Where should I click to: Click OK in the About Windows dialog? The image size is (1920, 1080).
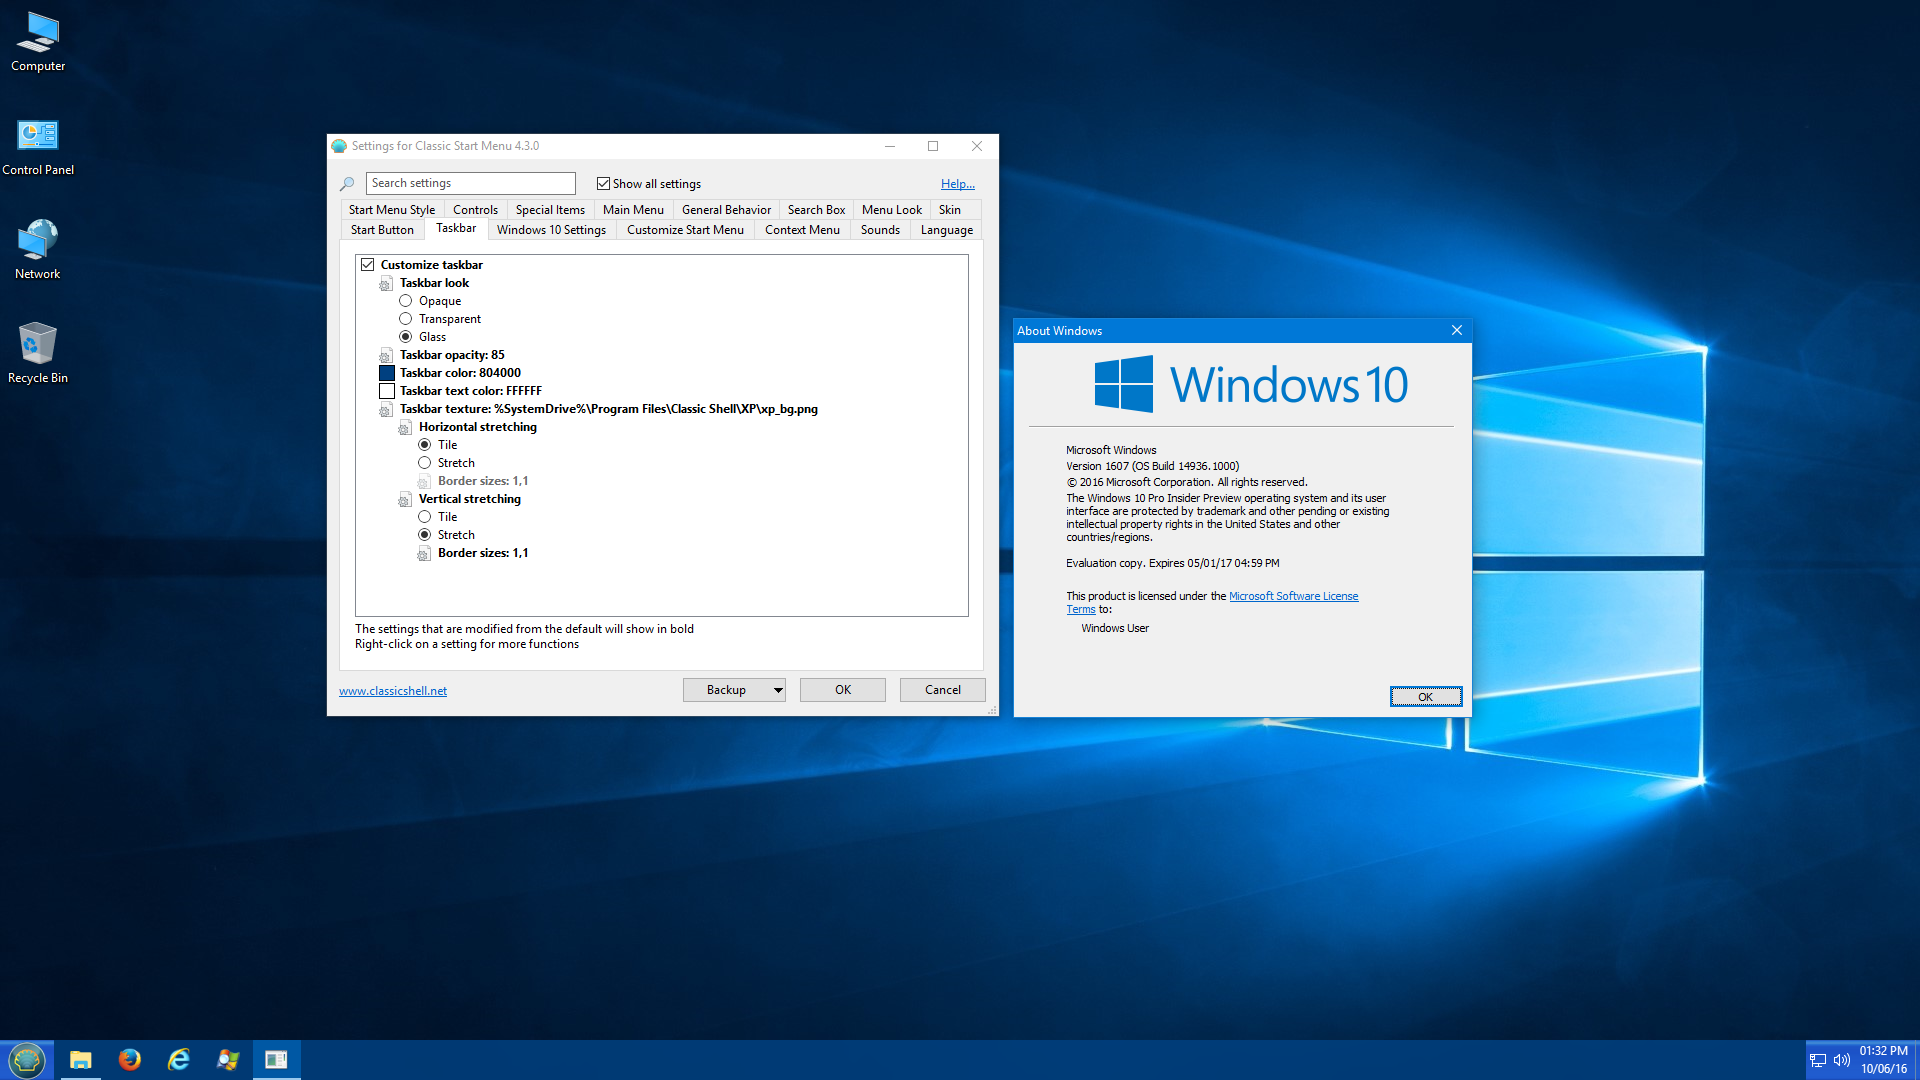pyautogui.click(x=1425, y=697)
